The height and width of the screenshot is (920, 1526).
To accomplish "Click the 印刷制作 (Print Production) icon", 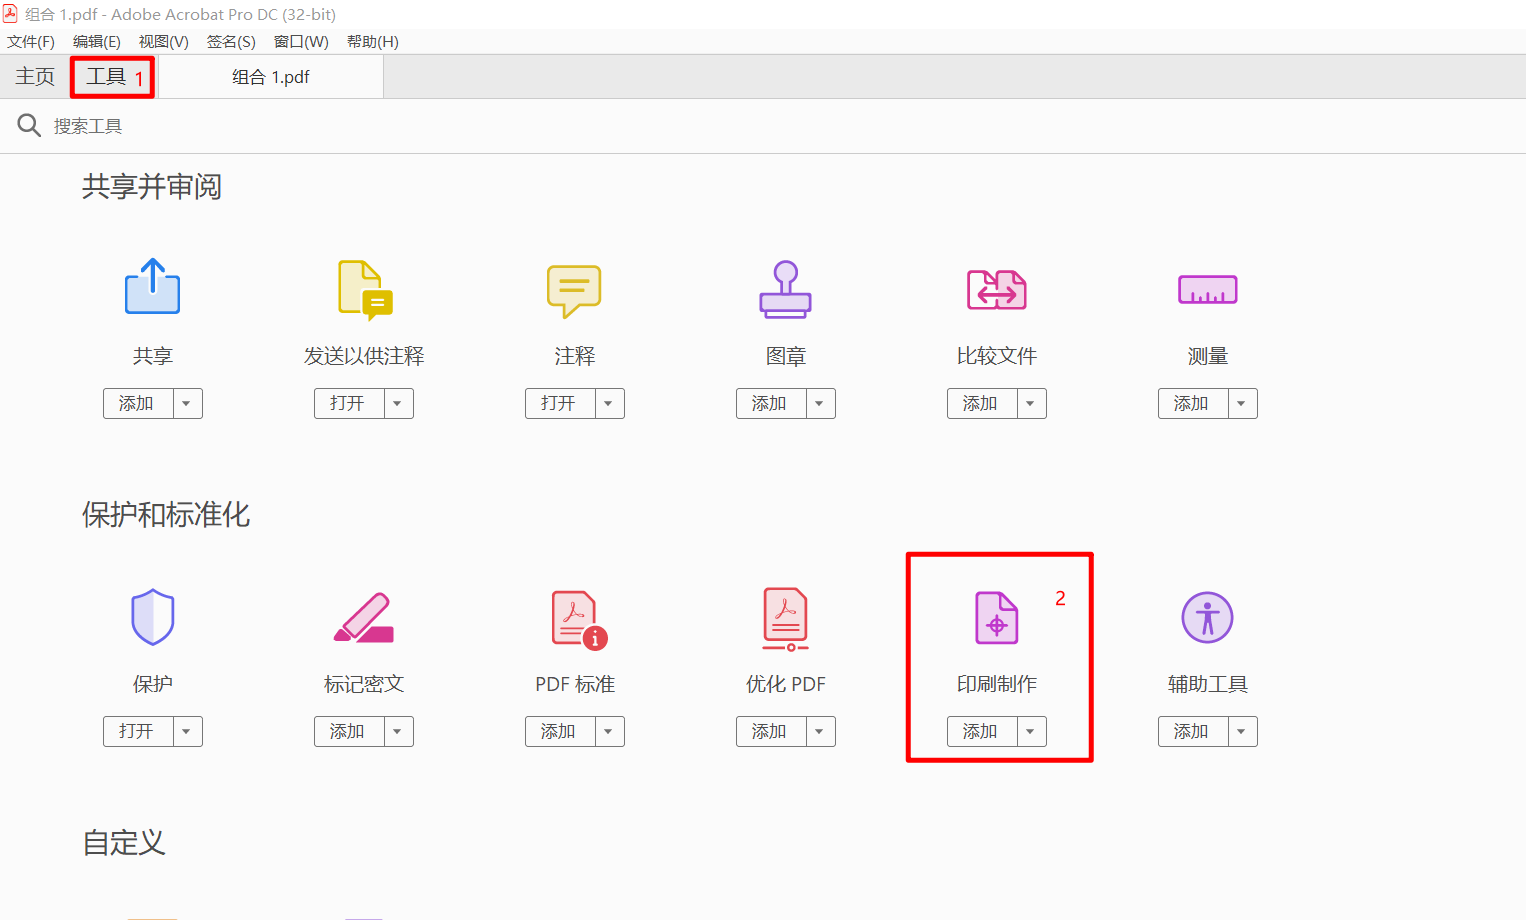I will tap(996, 618).
